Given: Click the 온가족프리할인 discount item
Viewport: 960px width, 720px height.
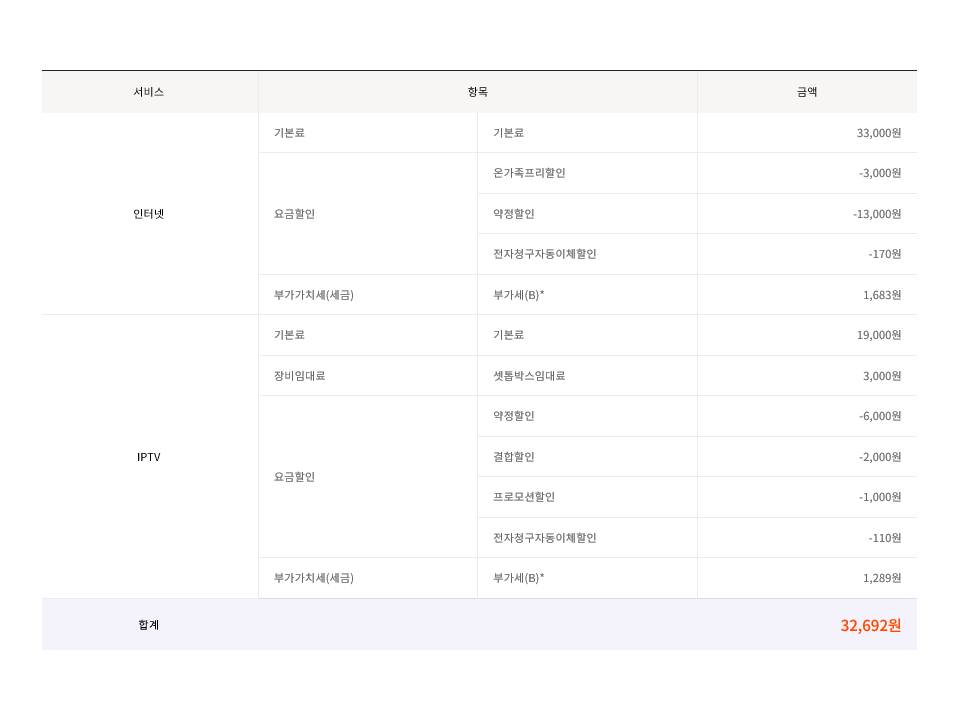Looking at the screenshot, I should pyautogui.click(x=529, y=173).
